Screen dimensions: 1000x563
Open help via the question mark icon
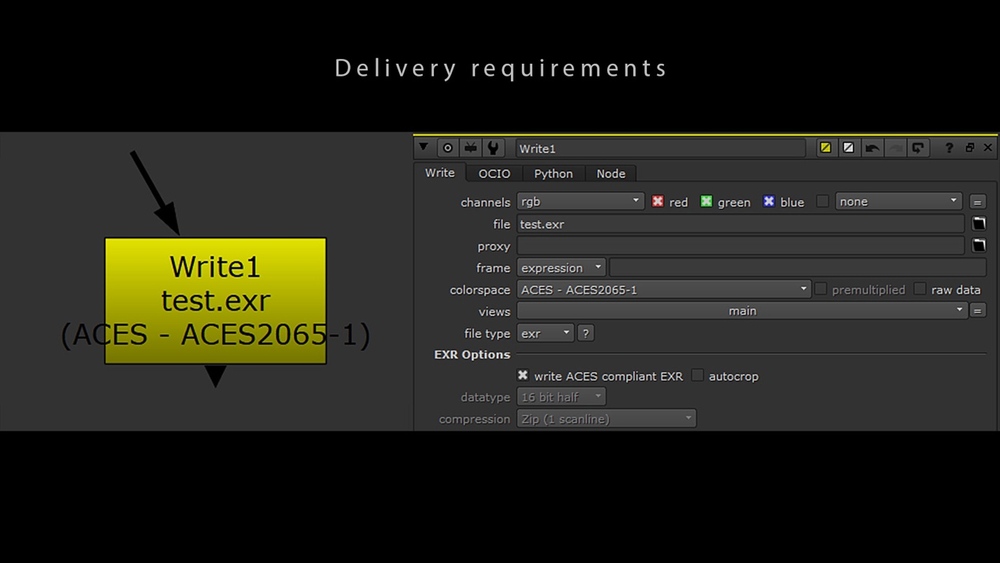(950, 148)
